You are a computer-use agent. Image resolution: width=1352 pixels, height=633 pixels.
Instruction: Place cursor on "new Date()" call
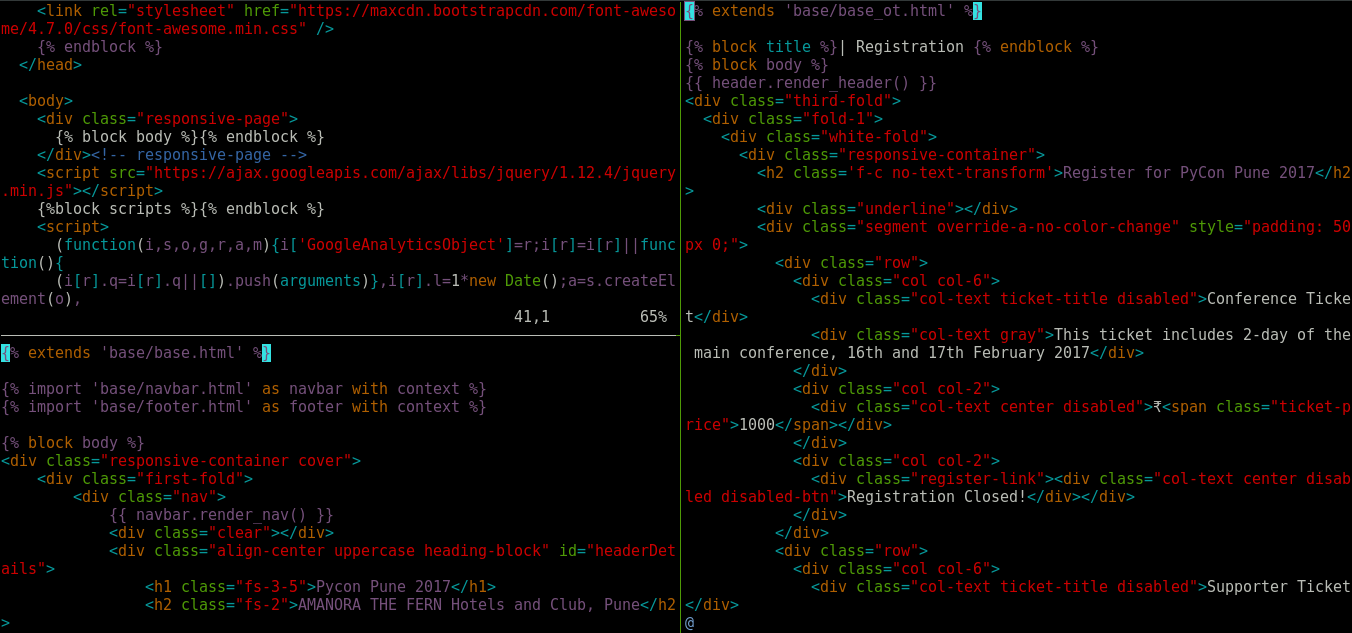pyautogui.click(x=514, y=281)
